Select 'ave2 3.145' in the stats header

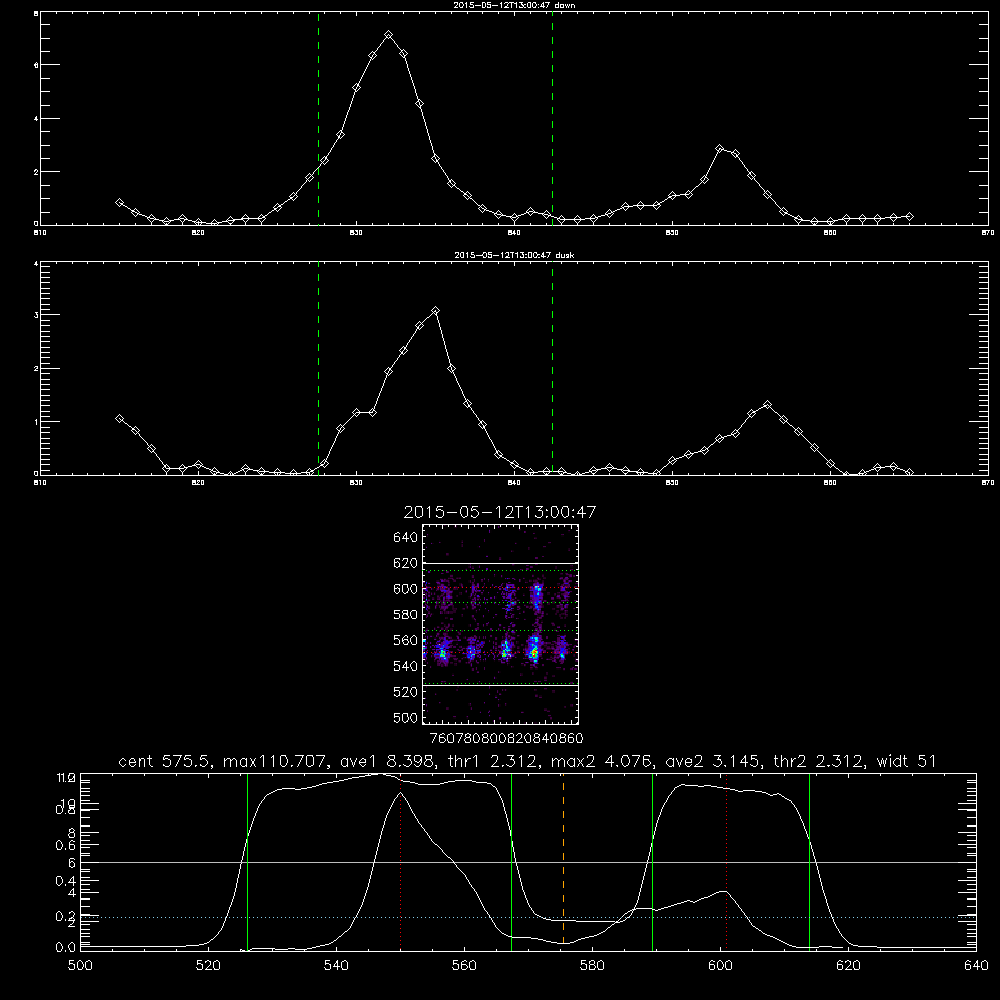pos(714,761)
